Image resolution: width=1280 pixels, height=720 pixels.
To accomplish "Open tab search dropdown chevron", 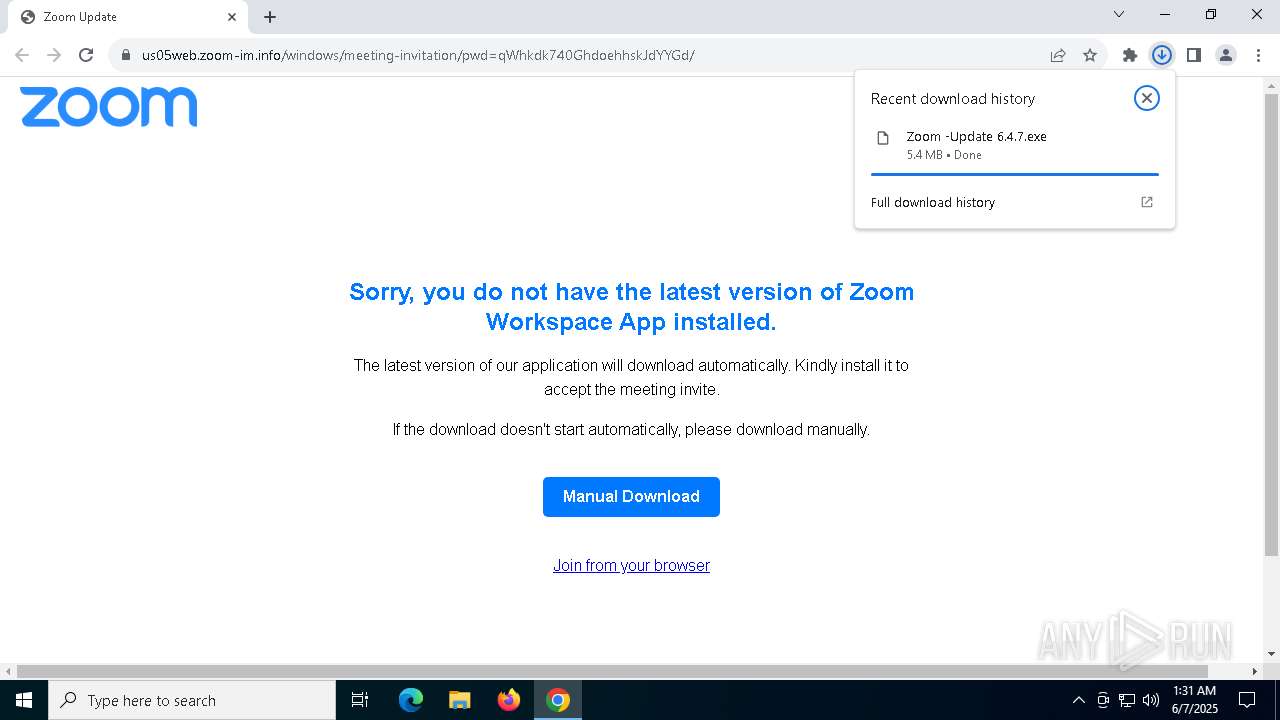I will [1119, 14].
